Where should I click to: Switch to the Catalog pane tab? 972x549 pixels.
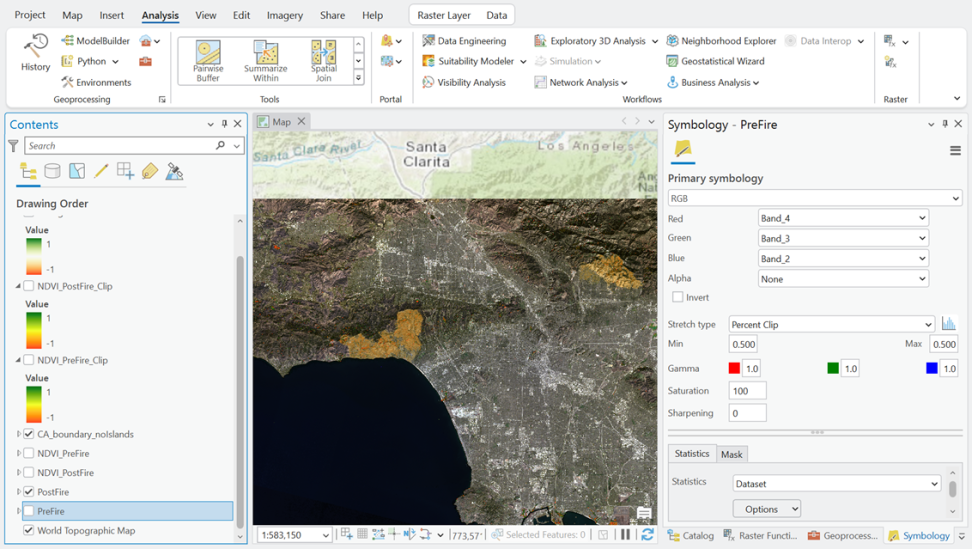pyautogui.click(x=691, y=535)
